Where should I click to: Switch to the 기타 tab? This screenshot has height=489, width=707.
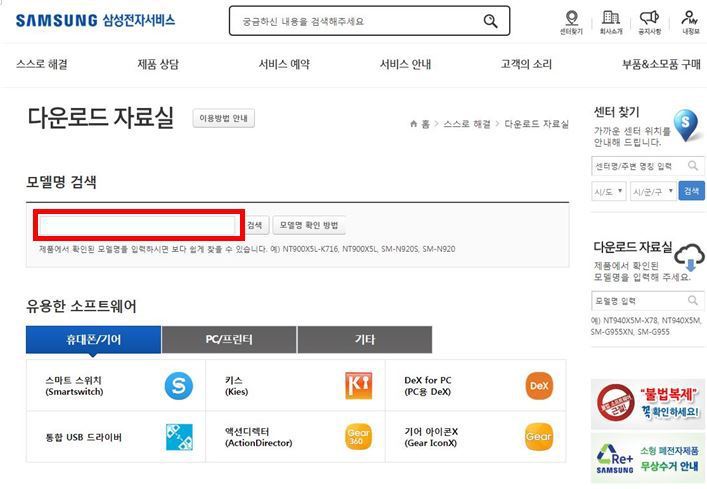click(365, 339)
